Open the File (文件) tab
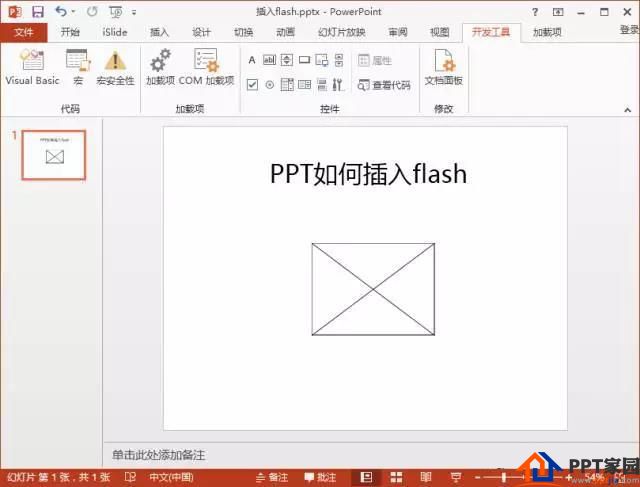Screen dimensions: 640x487 click(x=24, y=32)
